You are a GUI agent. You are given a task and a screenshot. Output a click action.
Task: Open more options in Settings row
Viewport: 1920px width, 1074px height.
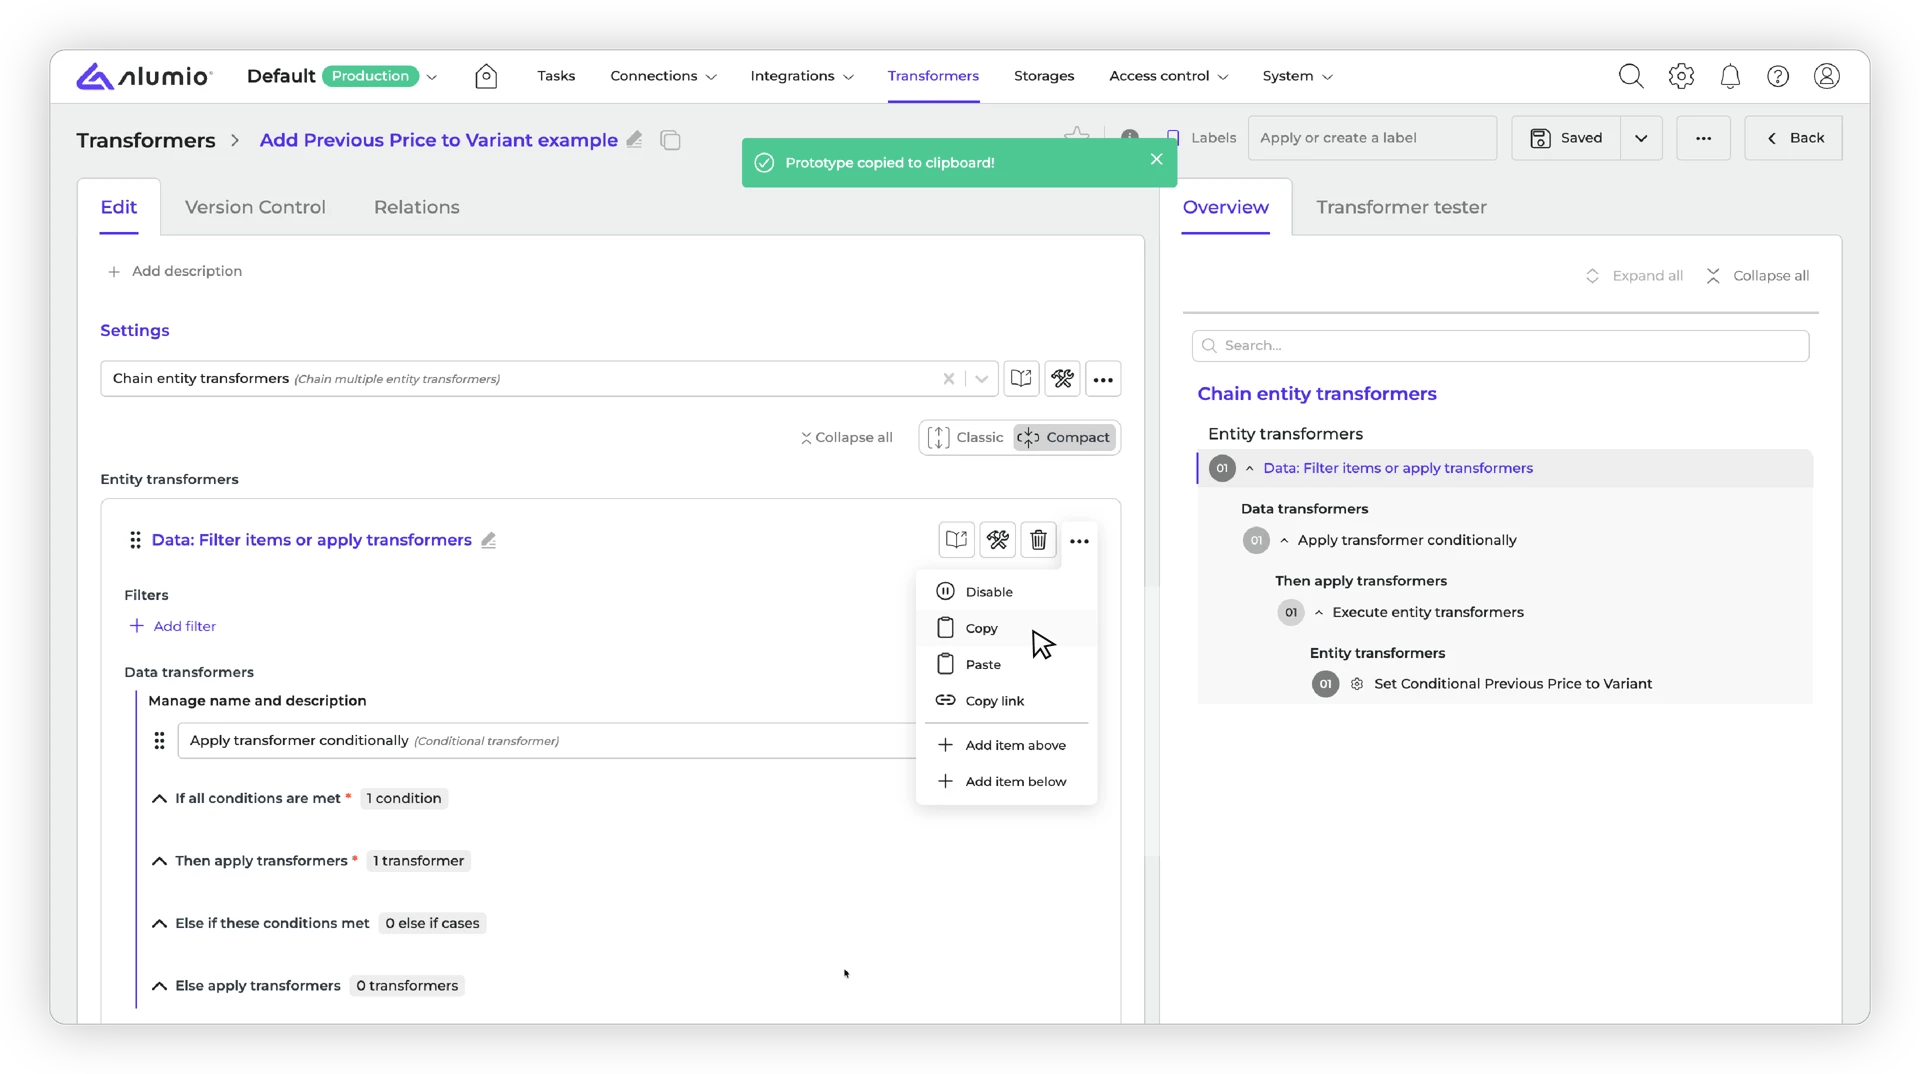tap(1103, 379)
